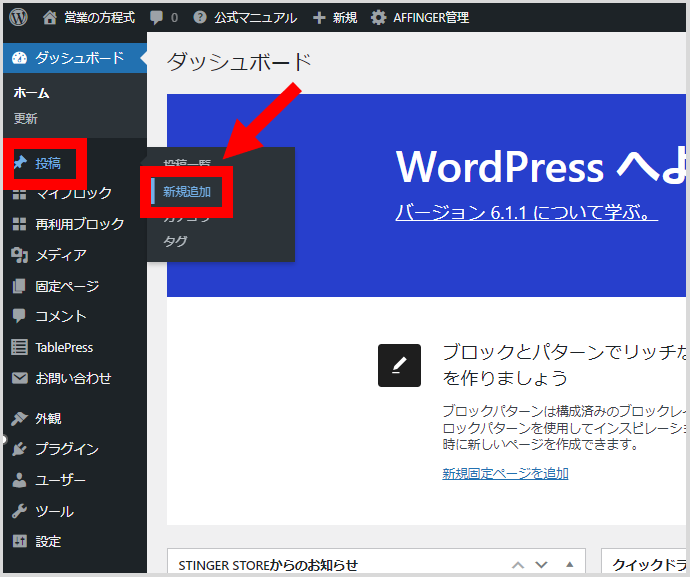Open the comments bubble icon in admin bar
Viewport: 690px width, 577px height.
click(x=156, y=18)
